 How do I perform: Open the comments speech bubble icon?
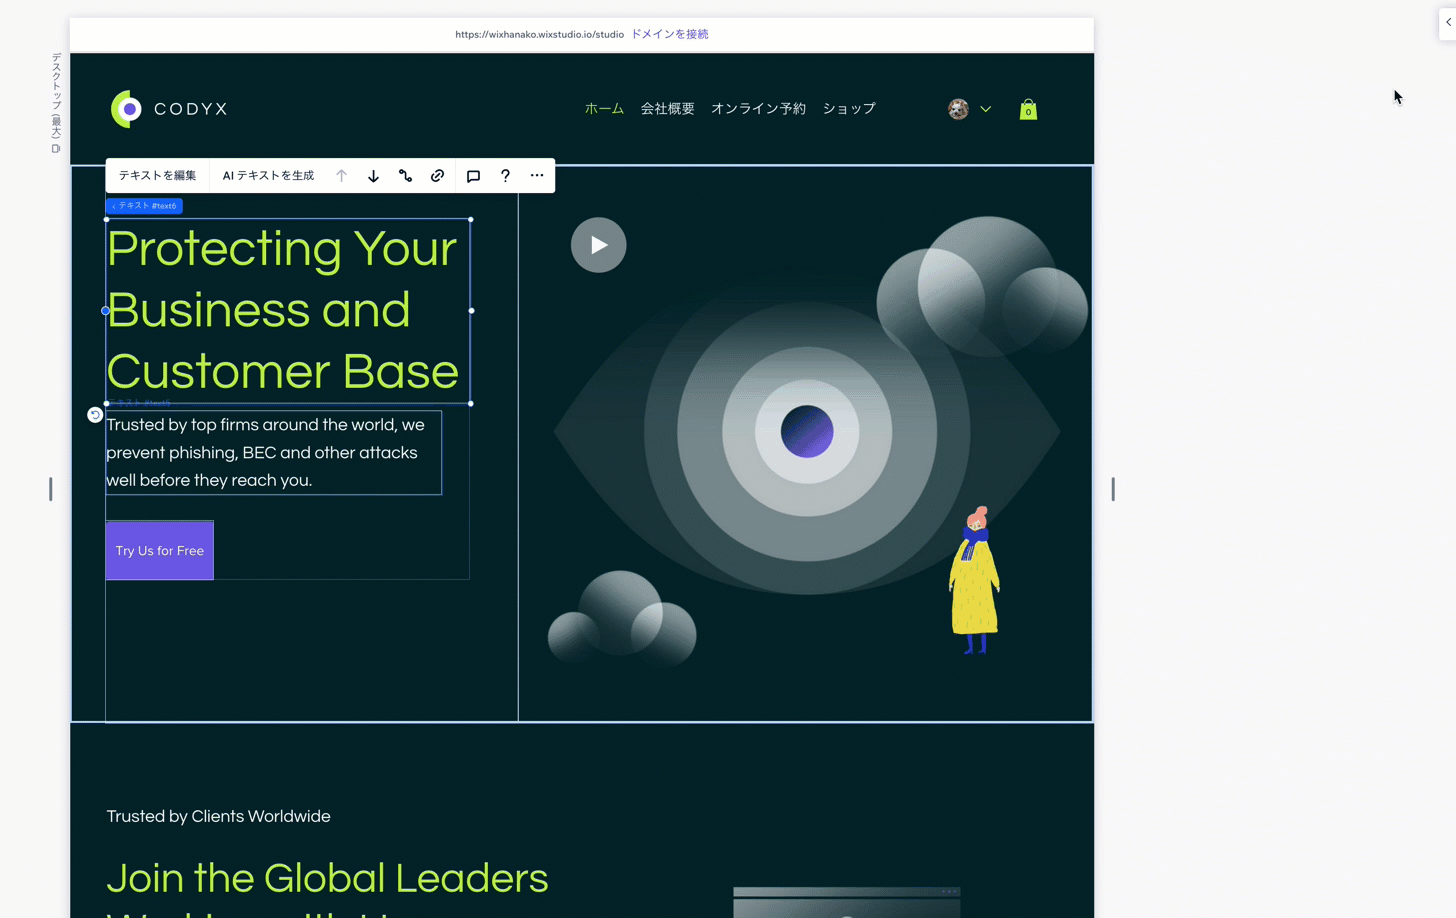473,176
